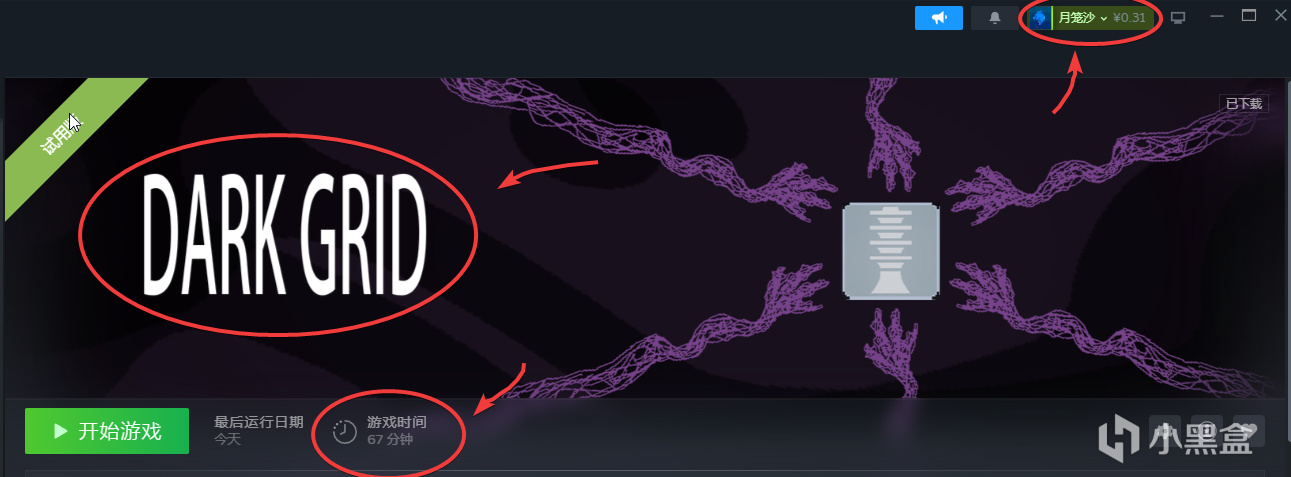1291x477 pixels.
Task: Maximize the Steam window
Action: click(x=1248, y=15)
